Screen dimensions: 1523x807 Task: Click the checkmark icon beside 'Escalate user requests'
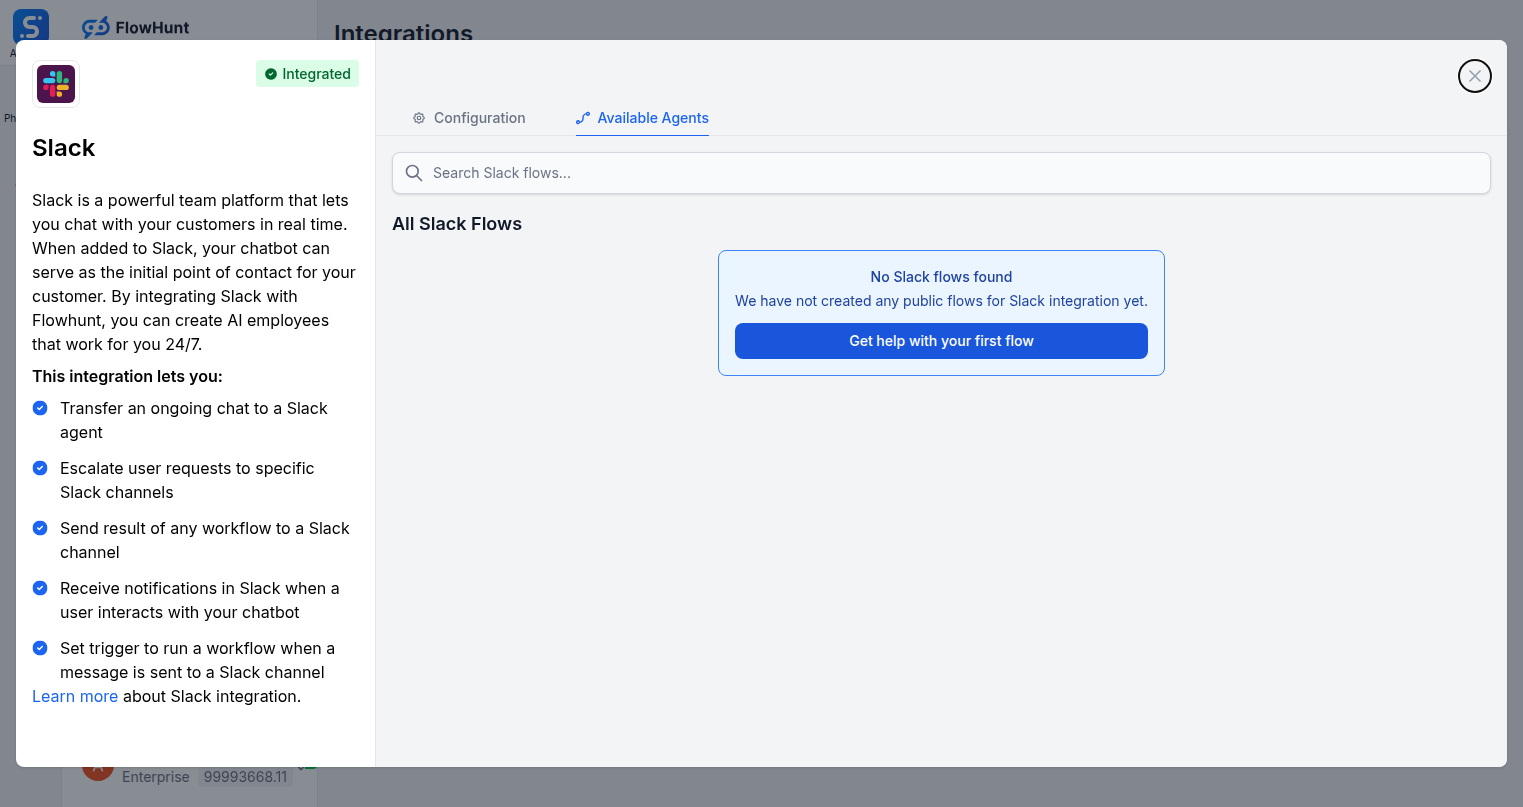(40, 468)
